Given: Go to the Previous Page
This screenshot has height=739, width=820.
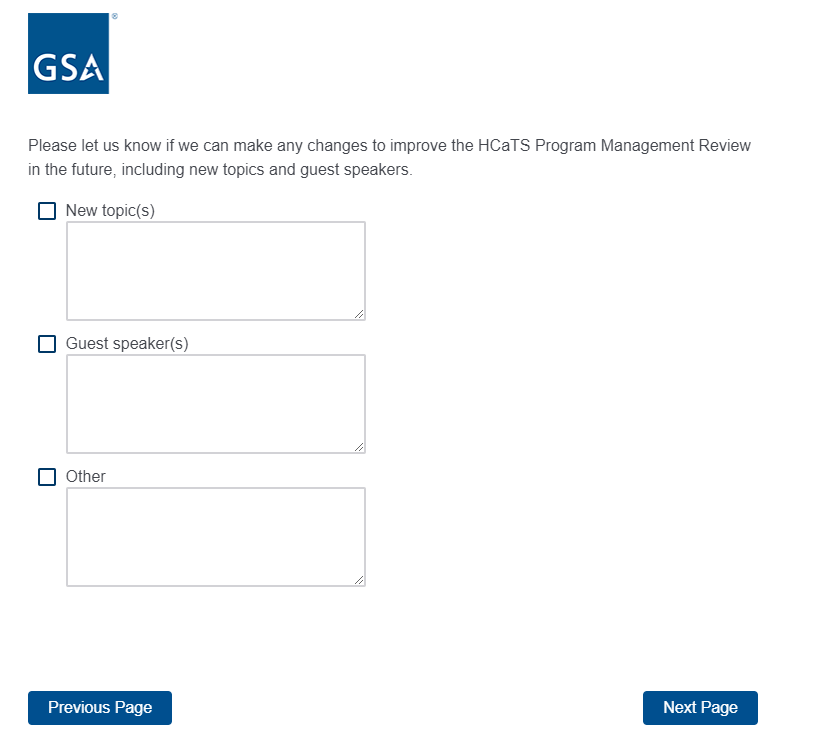Looking at the screenshot, I should point(100,708).
